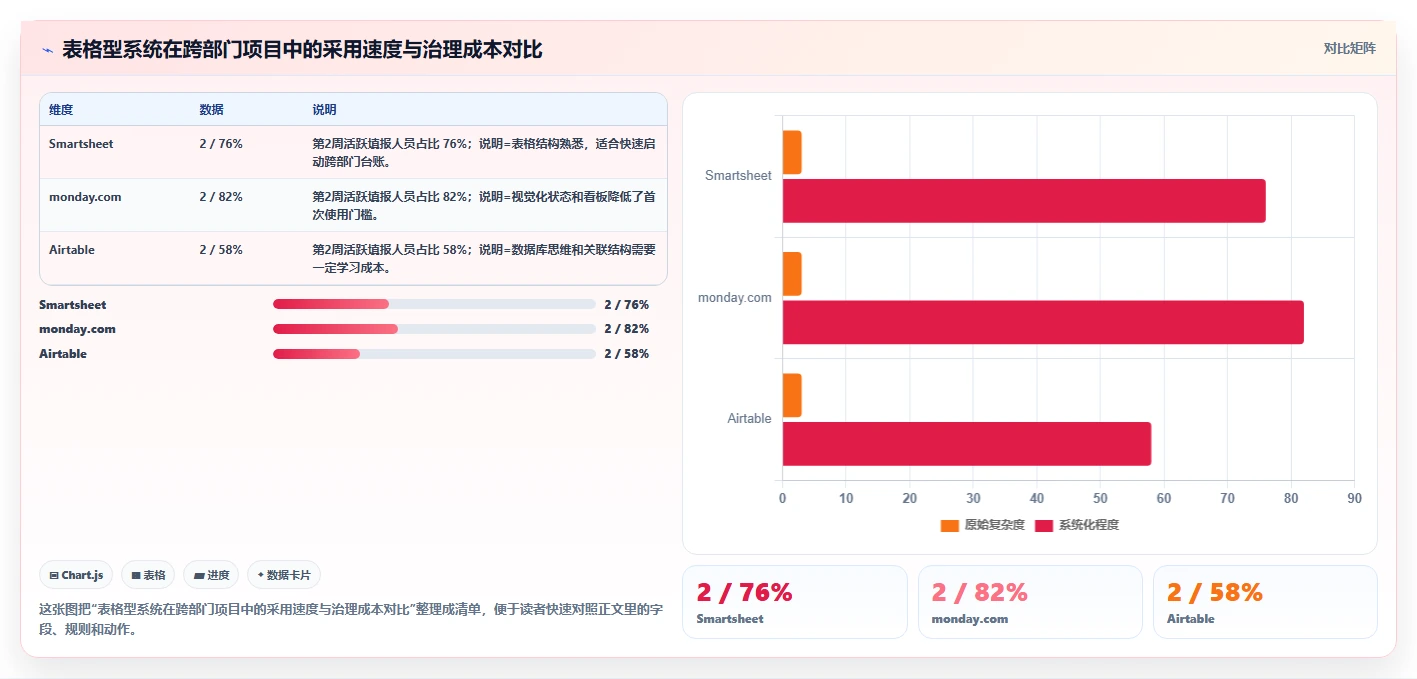The height and width of the screenshot is (679, 1417).
Task: Select the 进度 tag chip
Action: tap(211, 575)
